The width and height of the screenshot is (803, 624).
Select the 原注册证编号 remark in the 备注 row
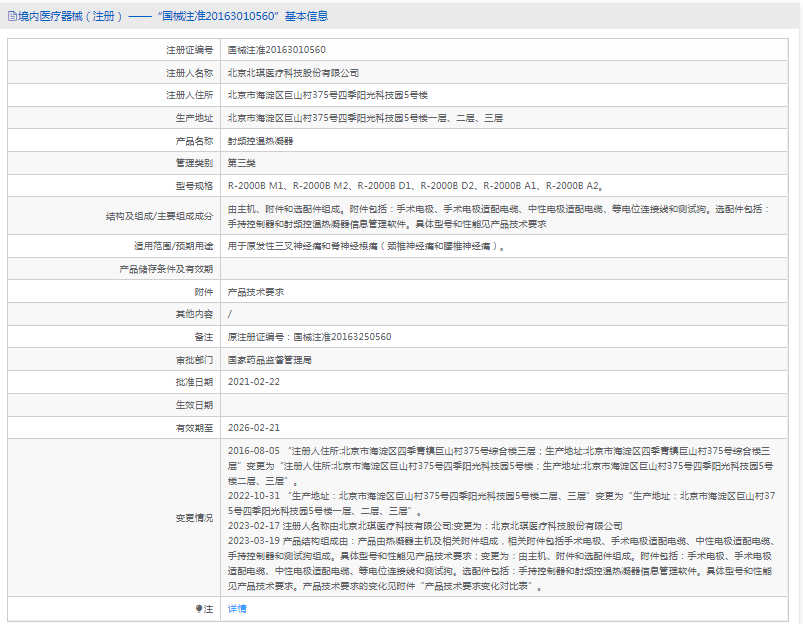(x=310, y=337)
